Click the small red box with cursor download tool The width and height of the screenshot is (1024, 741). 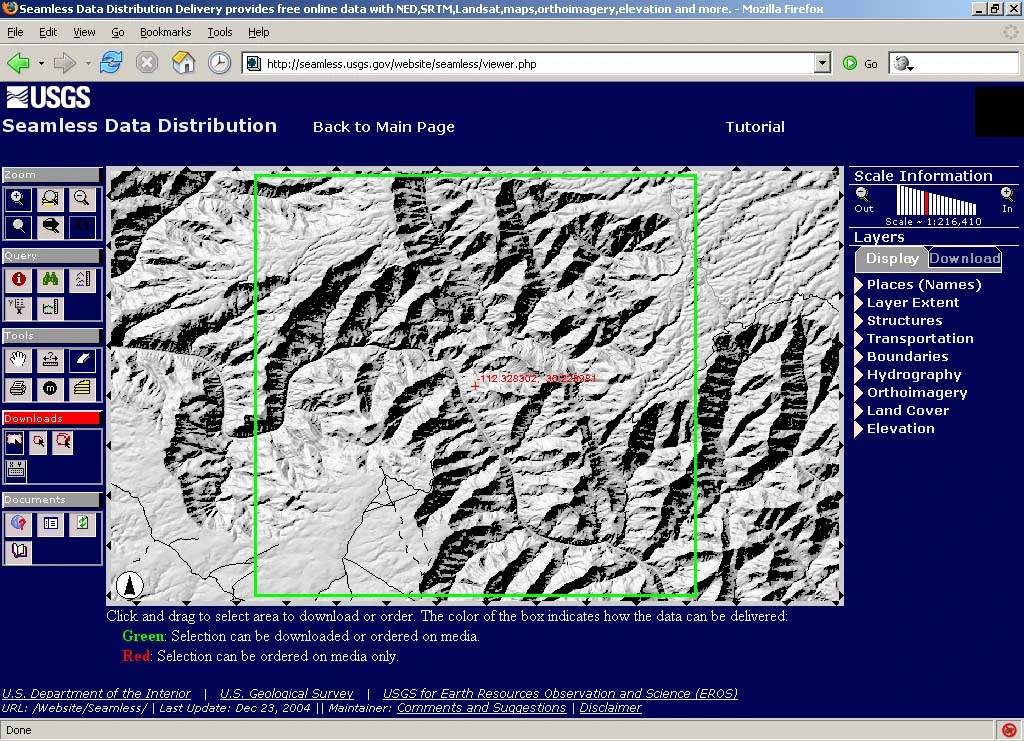point(39,442)
